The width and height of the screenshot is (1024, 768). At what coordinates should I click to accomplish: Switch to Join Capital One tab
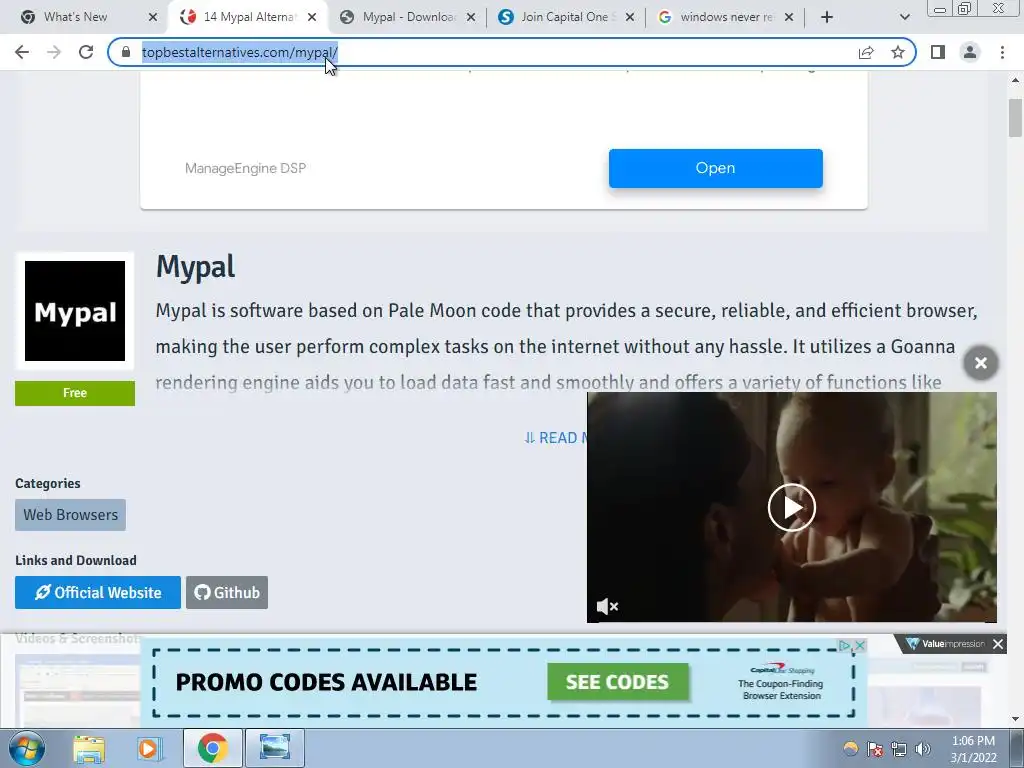point(567,17)
